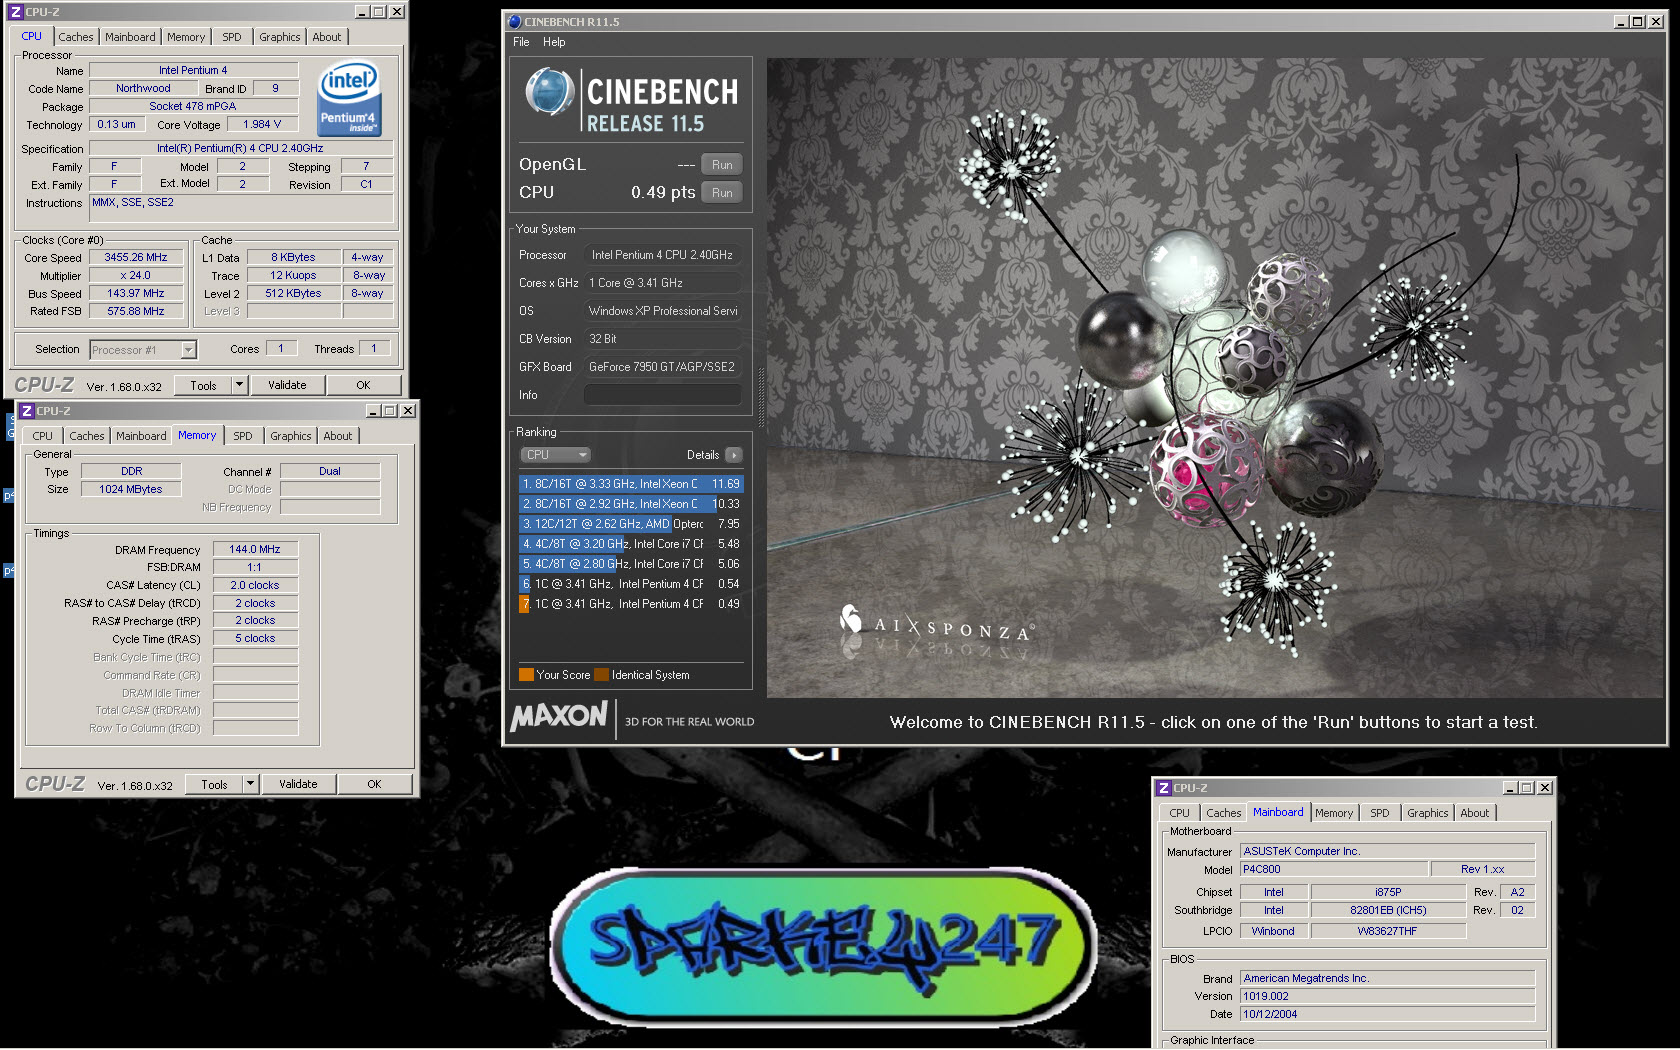
Task: Click Tools button in top CPU-Z window
Action: (203, 385)
